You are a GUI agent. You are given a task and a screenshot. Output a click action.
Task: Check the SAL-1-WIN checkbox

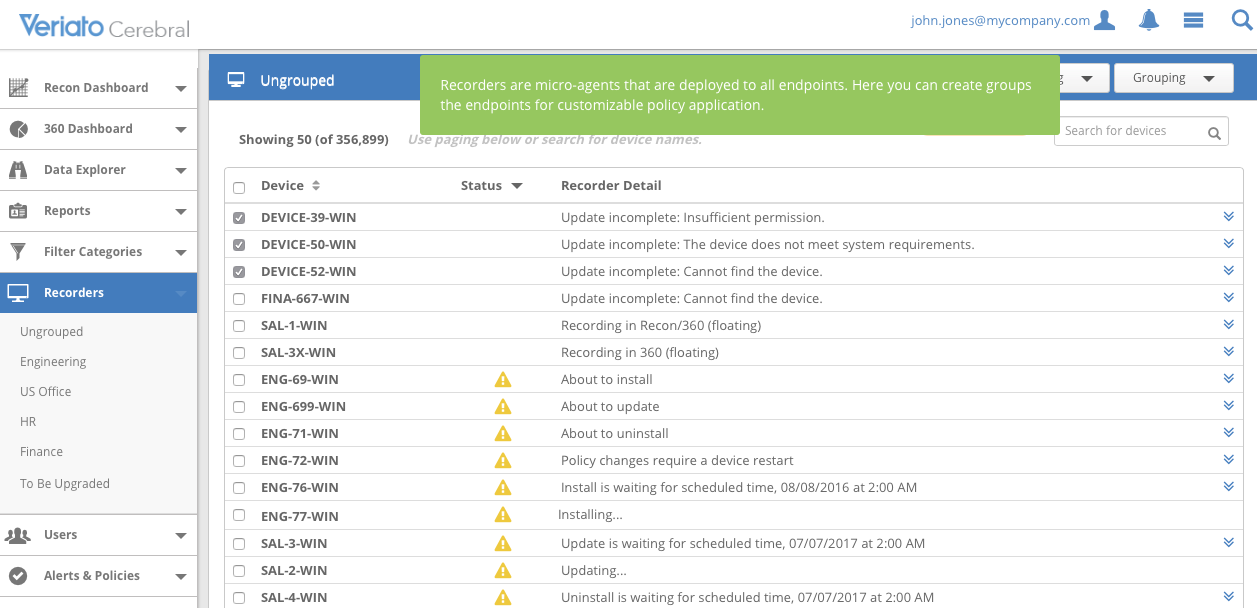(239, 326)
